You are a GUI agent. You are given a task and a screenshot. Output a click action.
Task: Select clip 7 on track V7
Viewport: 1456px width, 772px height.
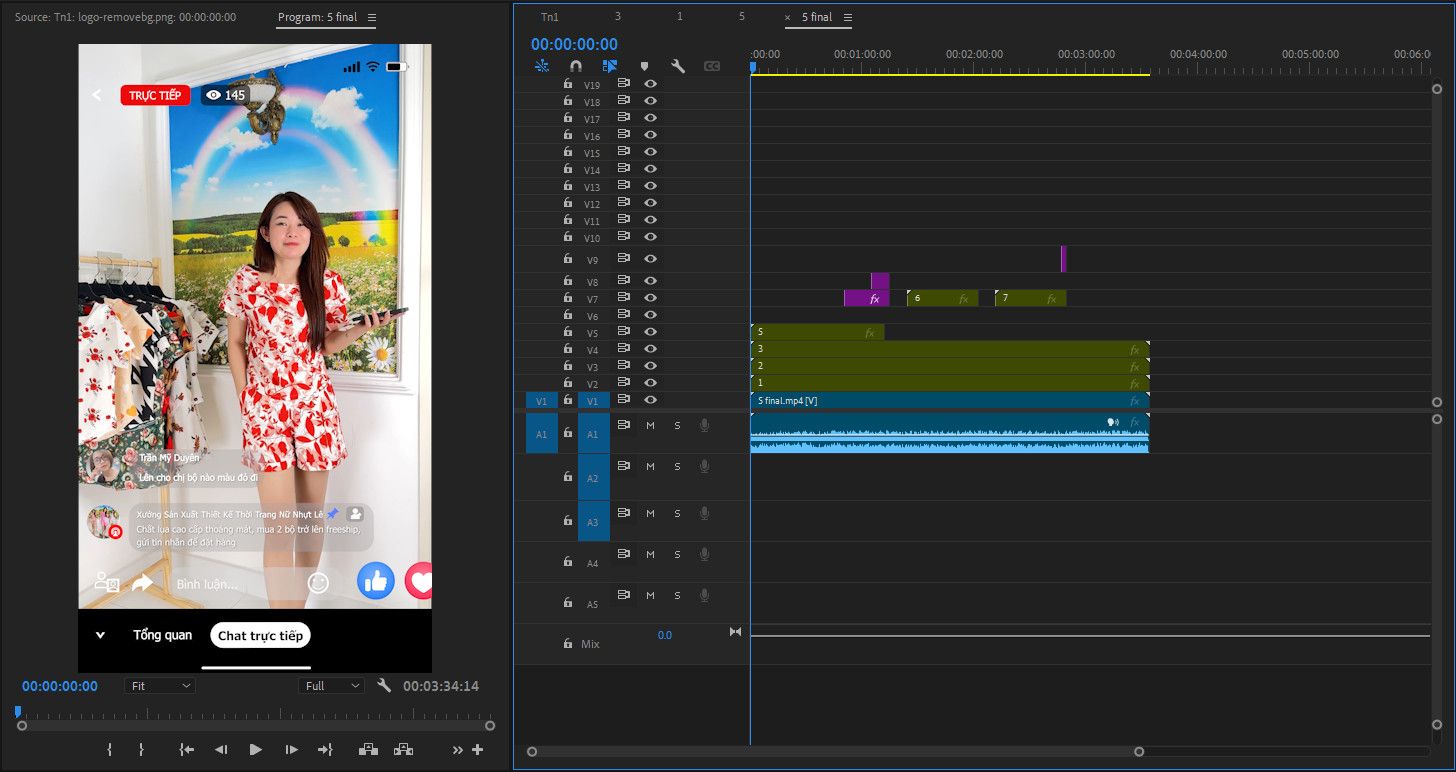(x=1030, y=298)
